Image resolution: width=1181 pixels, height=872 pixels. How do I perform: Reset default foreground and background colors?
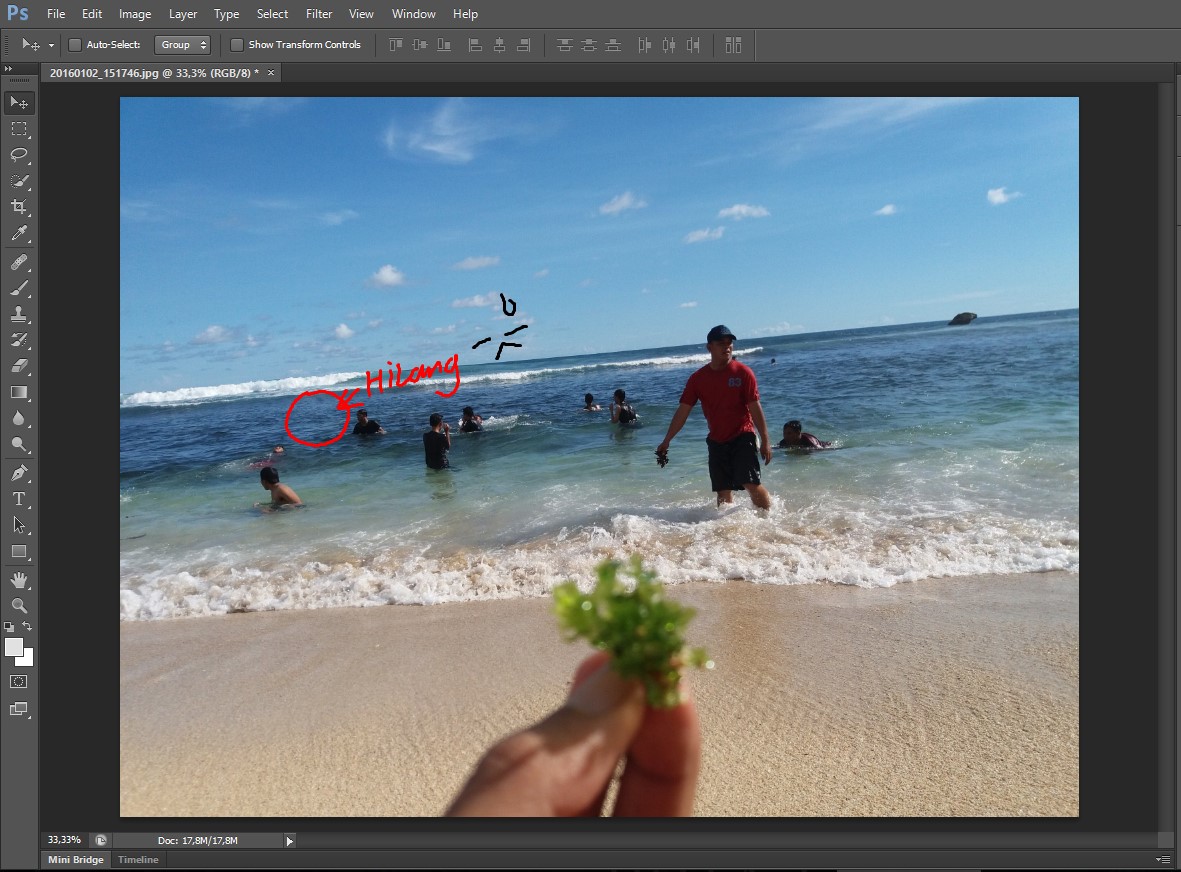(x=9, y=627)
